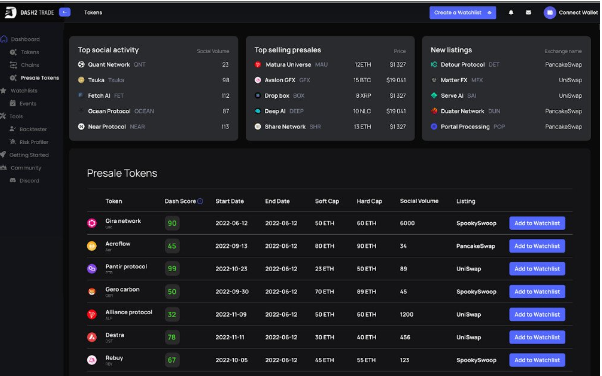Expand the Create a Watchlist dropdown
Screen dimensions: 602x376
(489, 12)
